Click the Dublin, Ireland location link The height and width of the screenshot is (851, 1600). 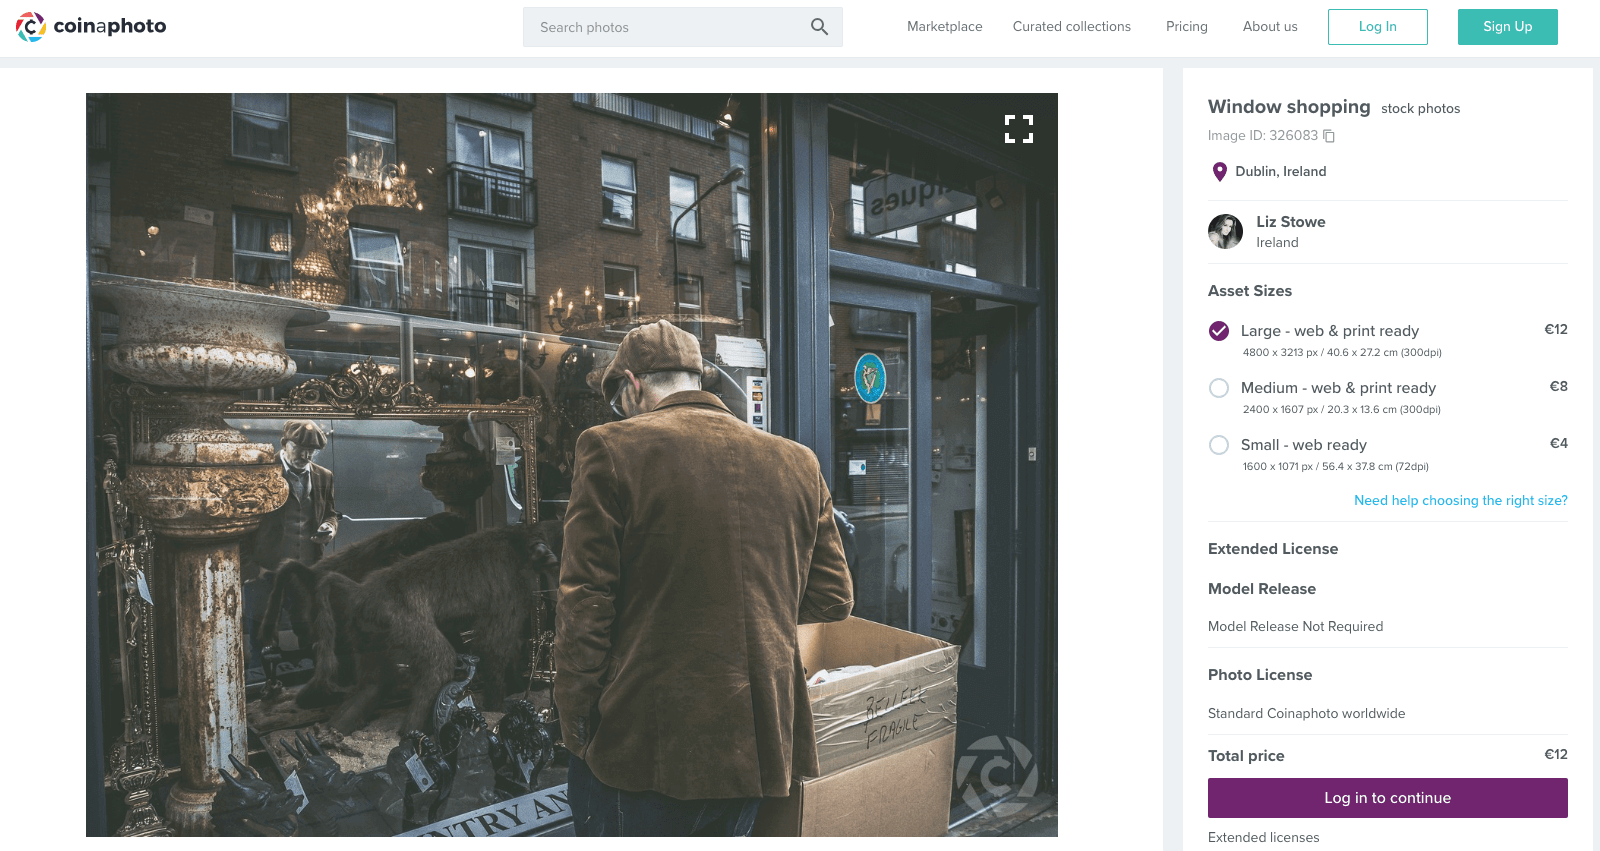1280,172
